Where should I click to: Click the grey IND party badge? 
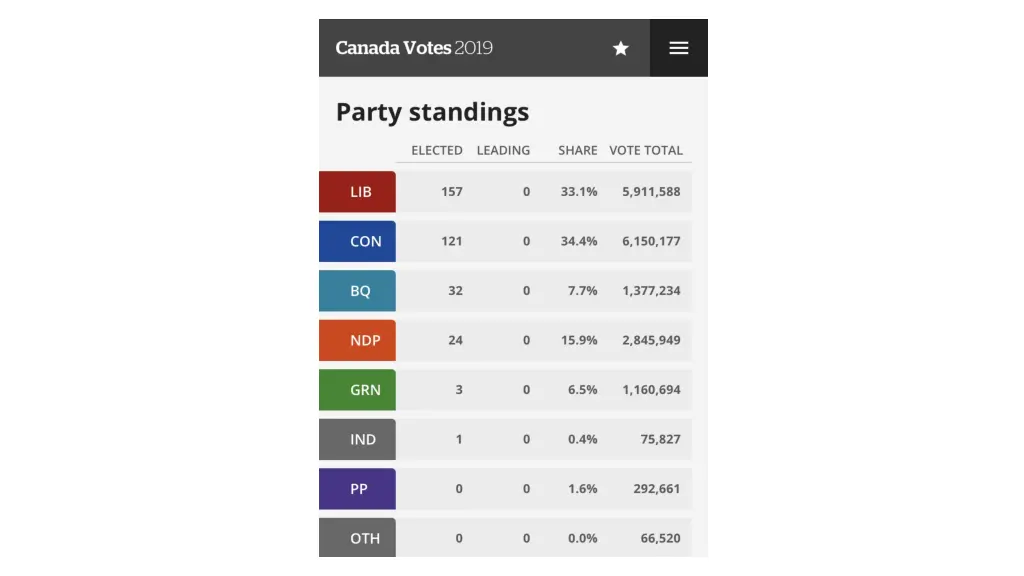pyautogui.click(x=358, y=439)
